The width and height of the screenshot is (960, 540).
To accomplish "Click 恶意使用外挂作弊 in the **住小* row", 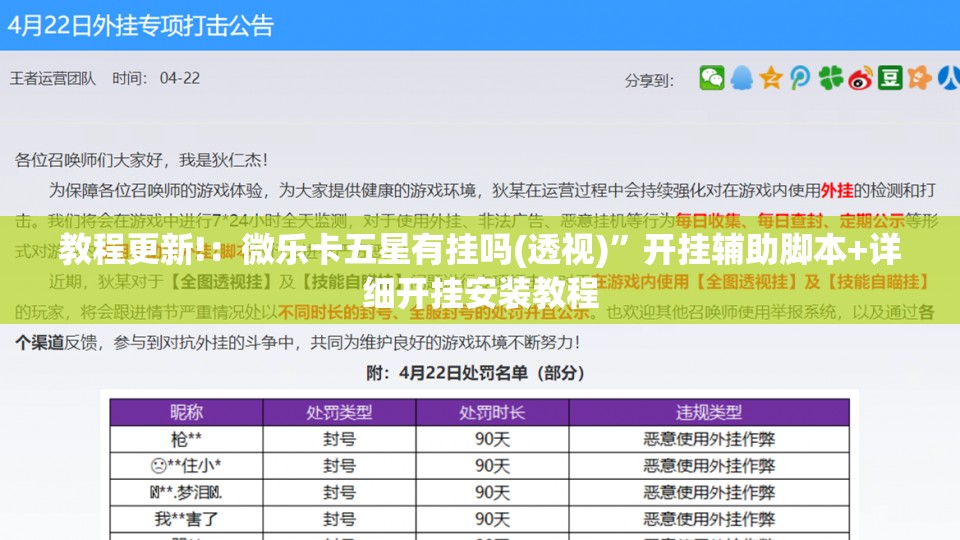I will [709, 466].
